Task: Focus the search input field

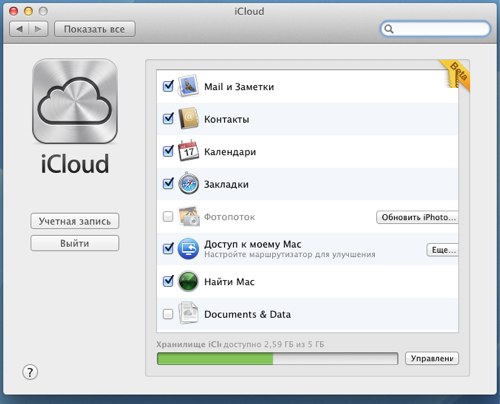Action: pyautogui.click(x=435, y=29)
